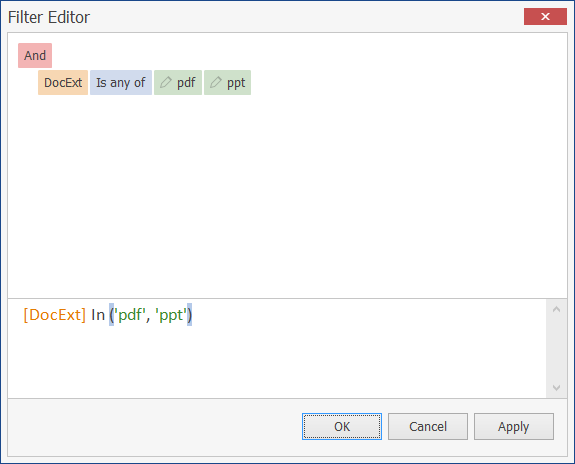Click the 'ppt' string in expression text

click(171, 315)
